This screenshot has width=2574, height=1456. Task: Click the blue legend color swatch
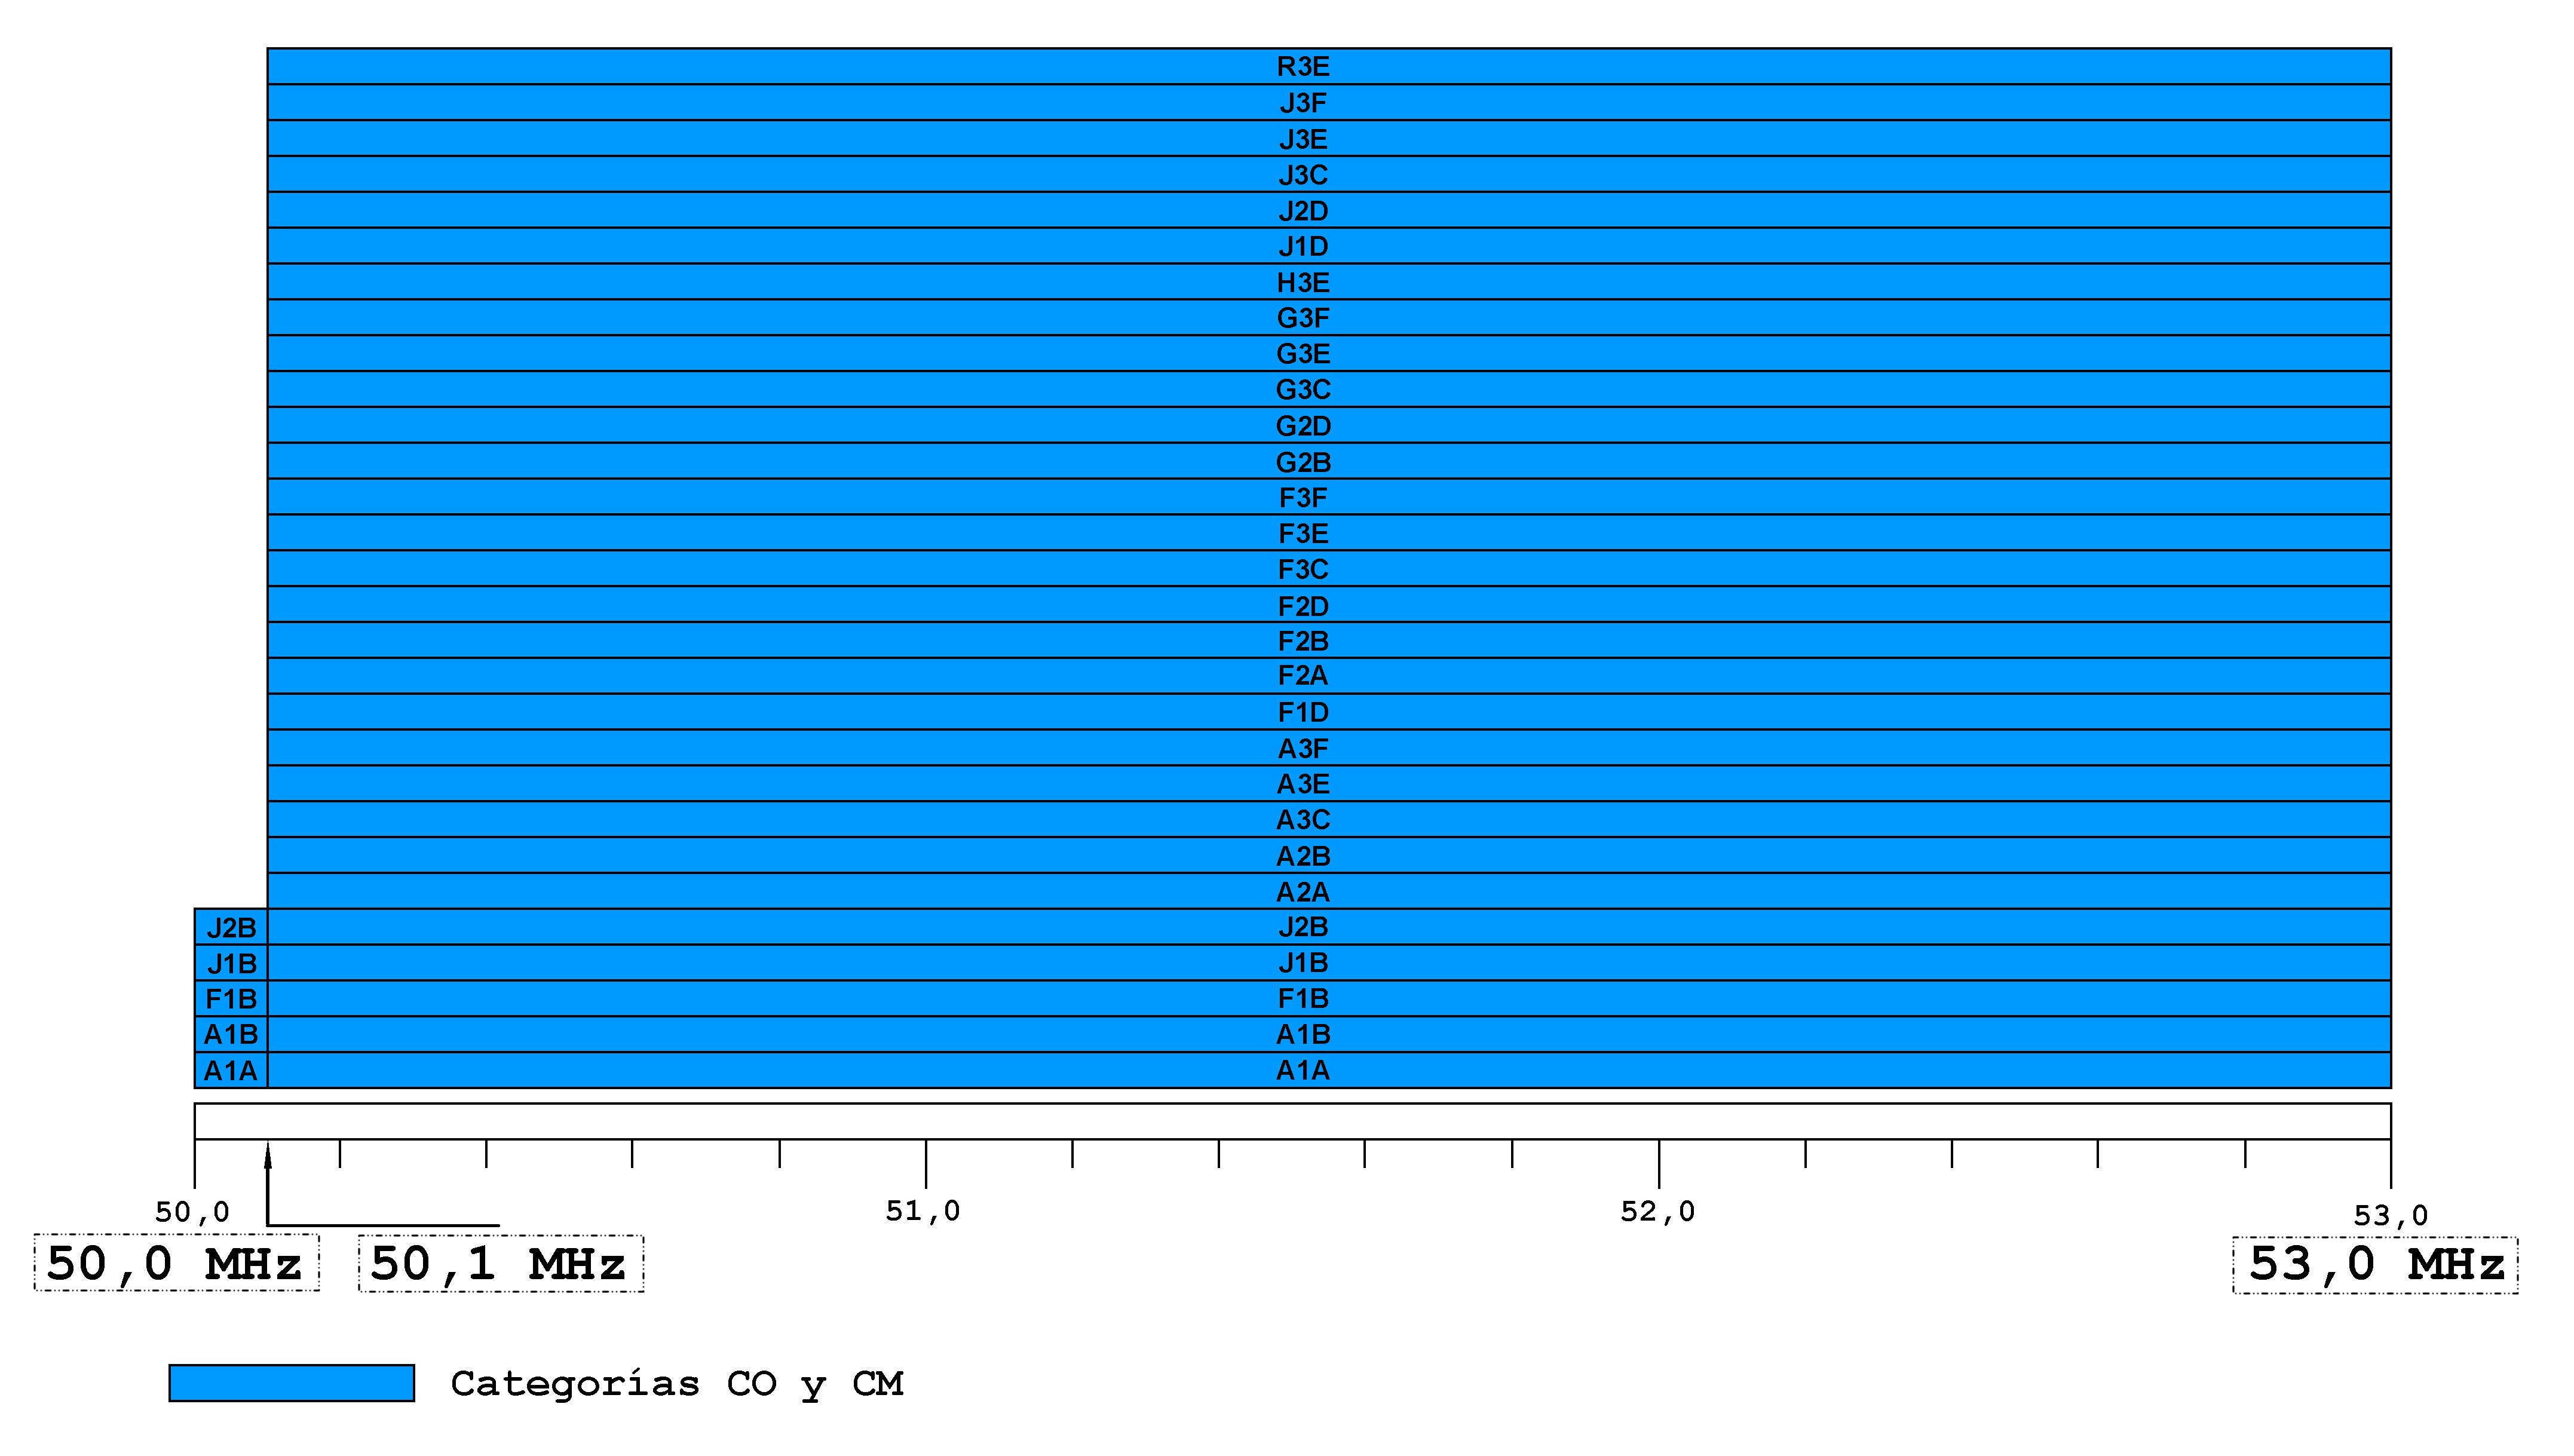(x=291, y=1382)
